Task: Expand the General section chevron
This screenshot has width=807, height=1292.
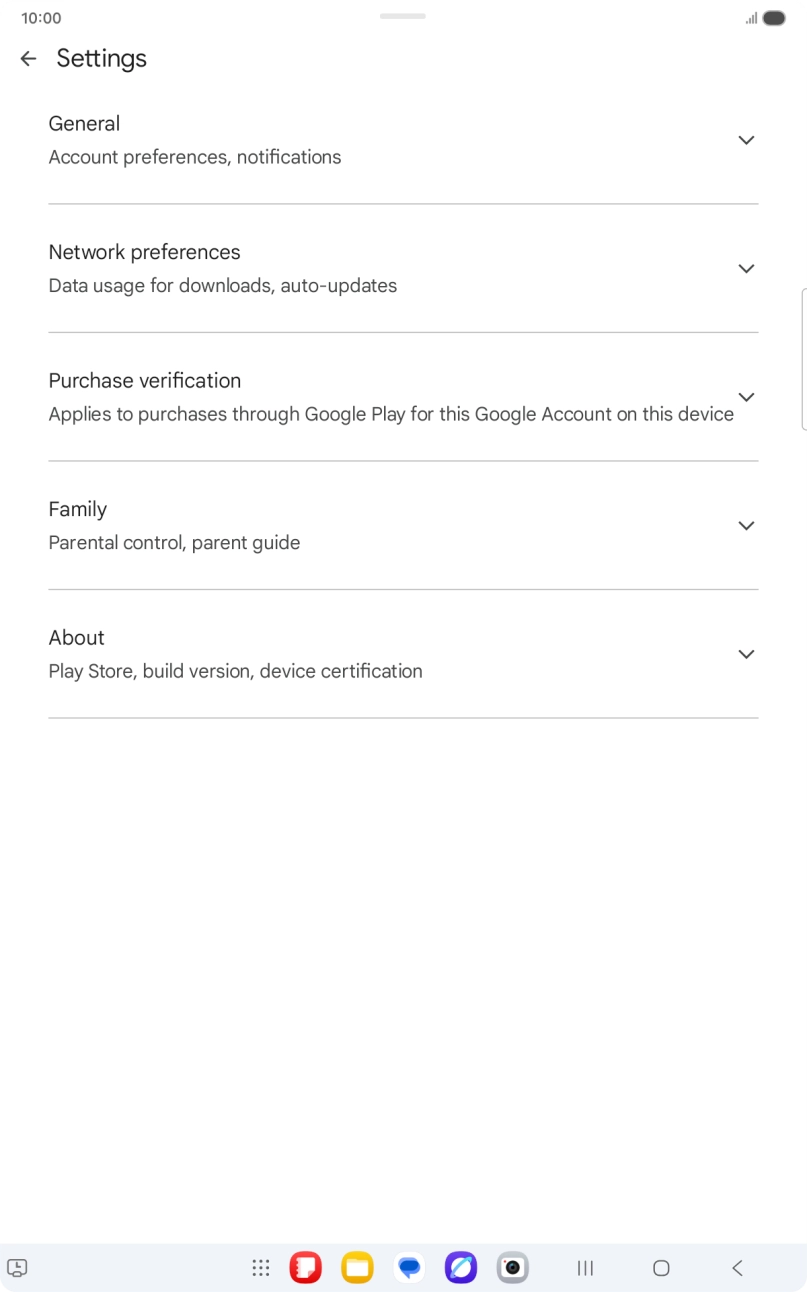Action: pos(746,140)
